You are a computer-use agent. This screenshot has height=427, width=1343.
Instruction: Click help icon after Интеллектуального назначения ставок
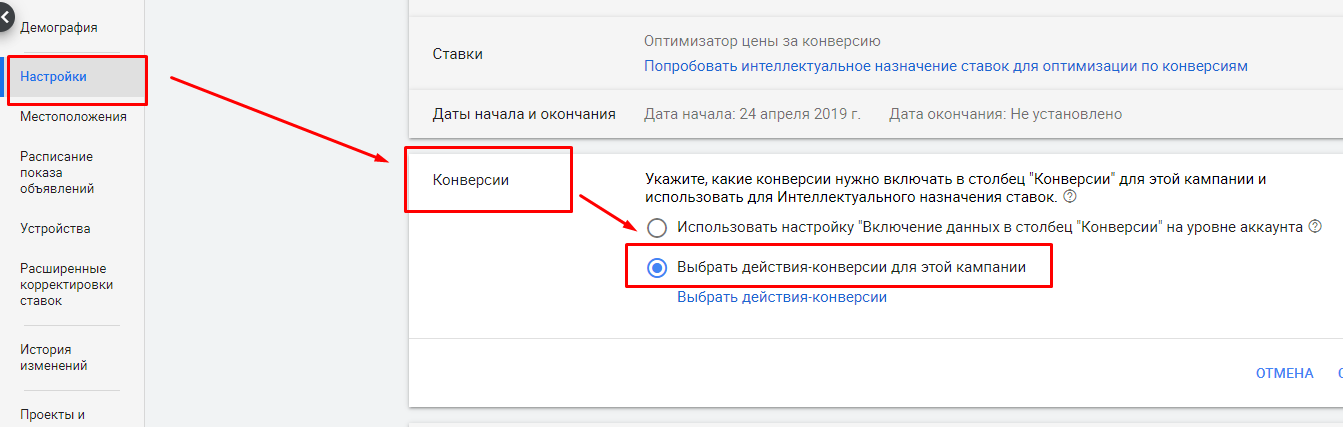[1069, 198]
